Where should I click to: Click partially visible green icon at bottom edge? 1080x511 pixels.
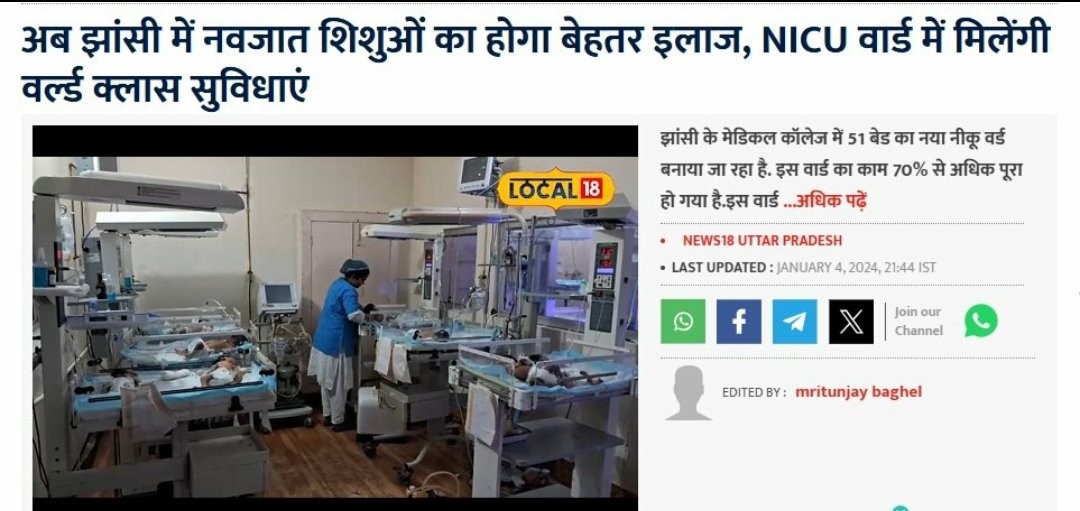coord(900,508)
